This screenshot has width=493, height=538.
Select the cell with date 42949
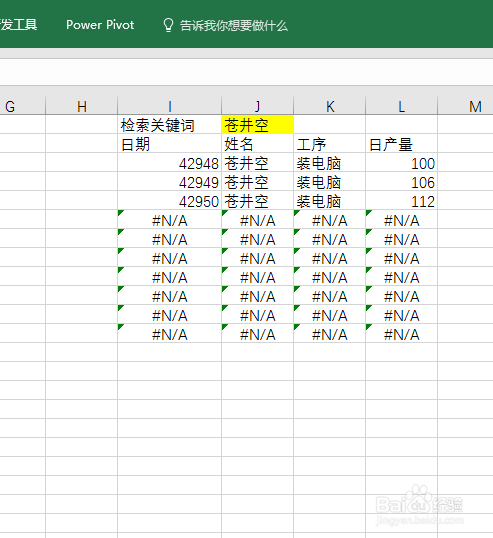tap(169, 182)
